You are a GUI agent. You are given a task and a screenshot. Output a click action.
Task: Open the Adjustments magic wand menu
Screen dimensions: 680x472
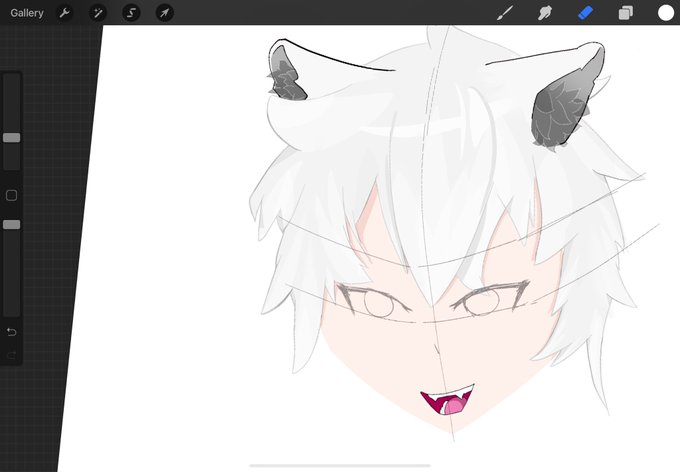tap(98, 13)
